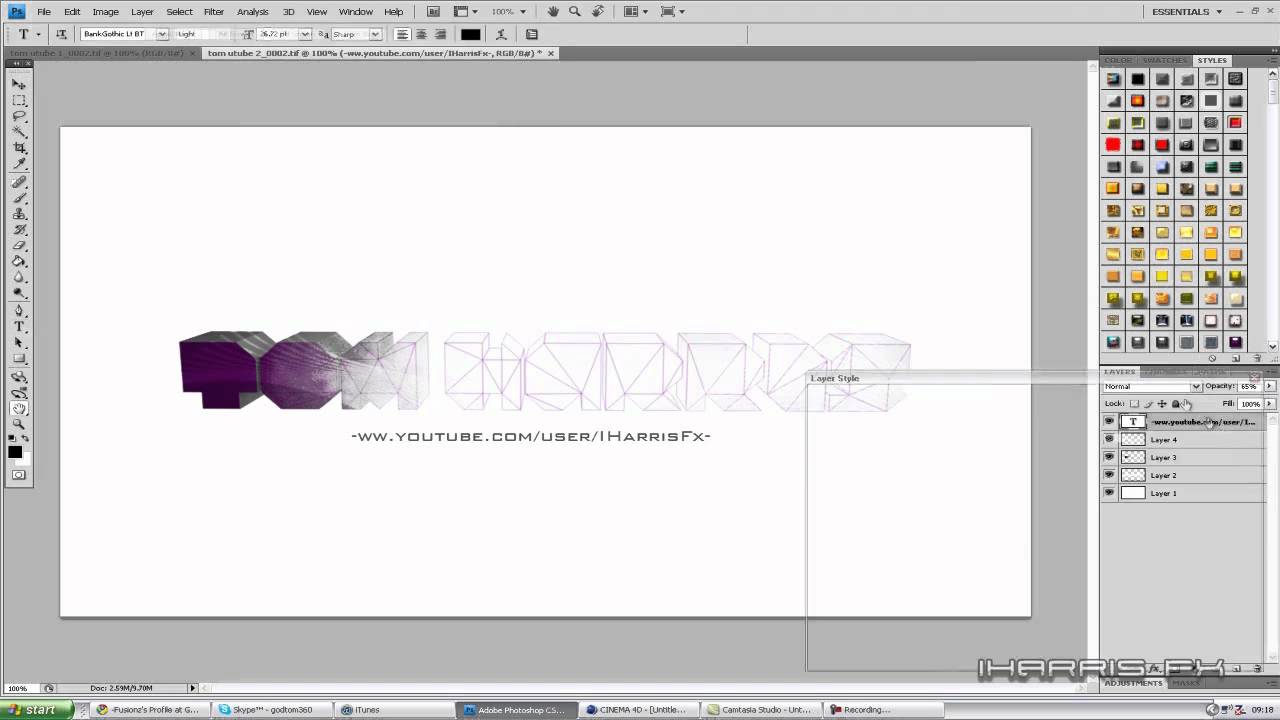The width and height of the screenshot is (1280, 720).
Task: Open the layer Opacity slider arrow
Action: tap(1269, 386)
